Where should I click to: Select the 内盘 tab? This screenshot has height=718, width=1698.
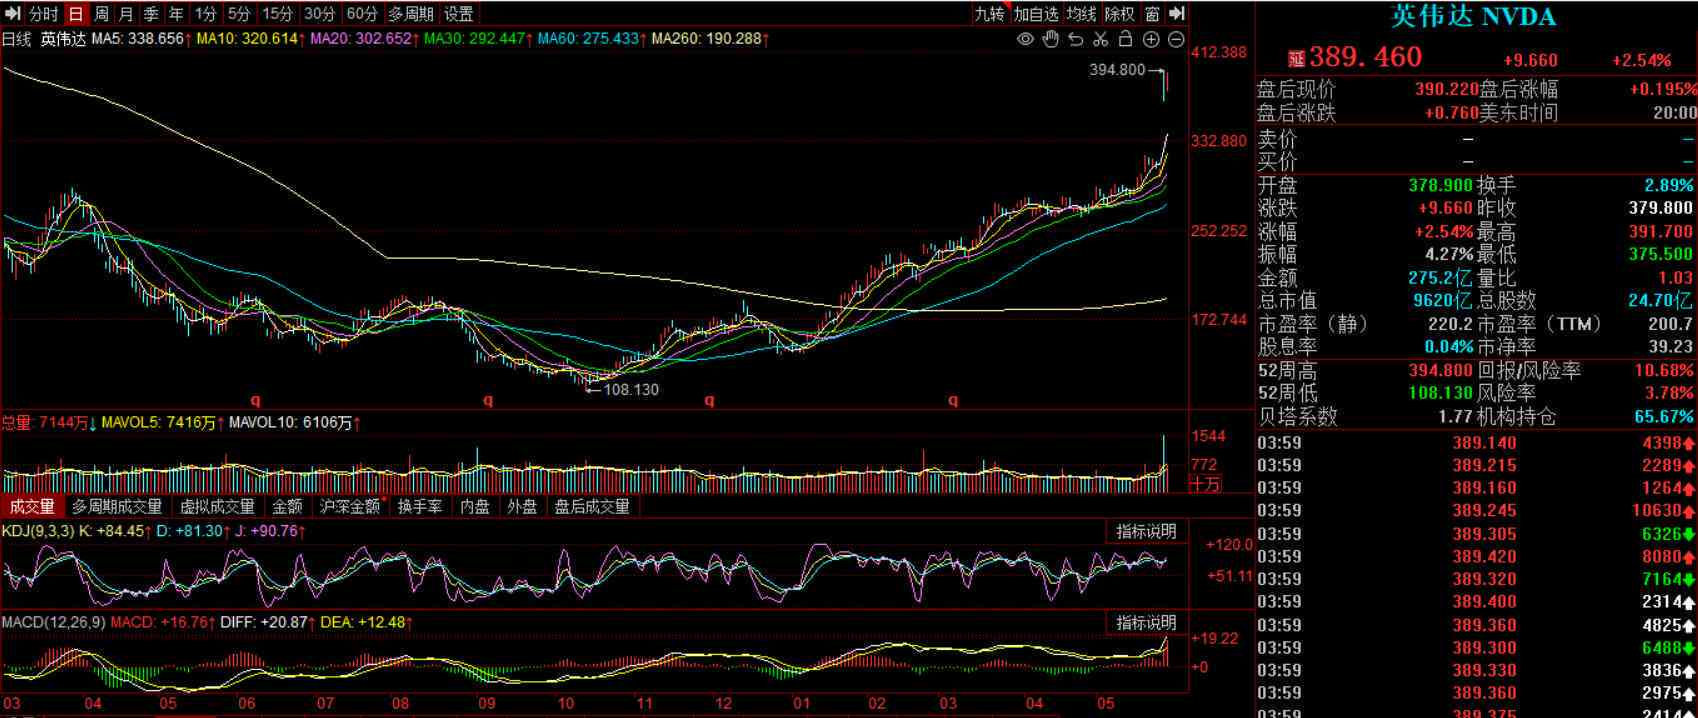tap(475, 507)
